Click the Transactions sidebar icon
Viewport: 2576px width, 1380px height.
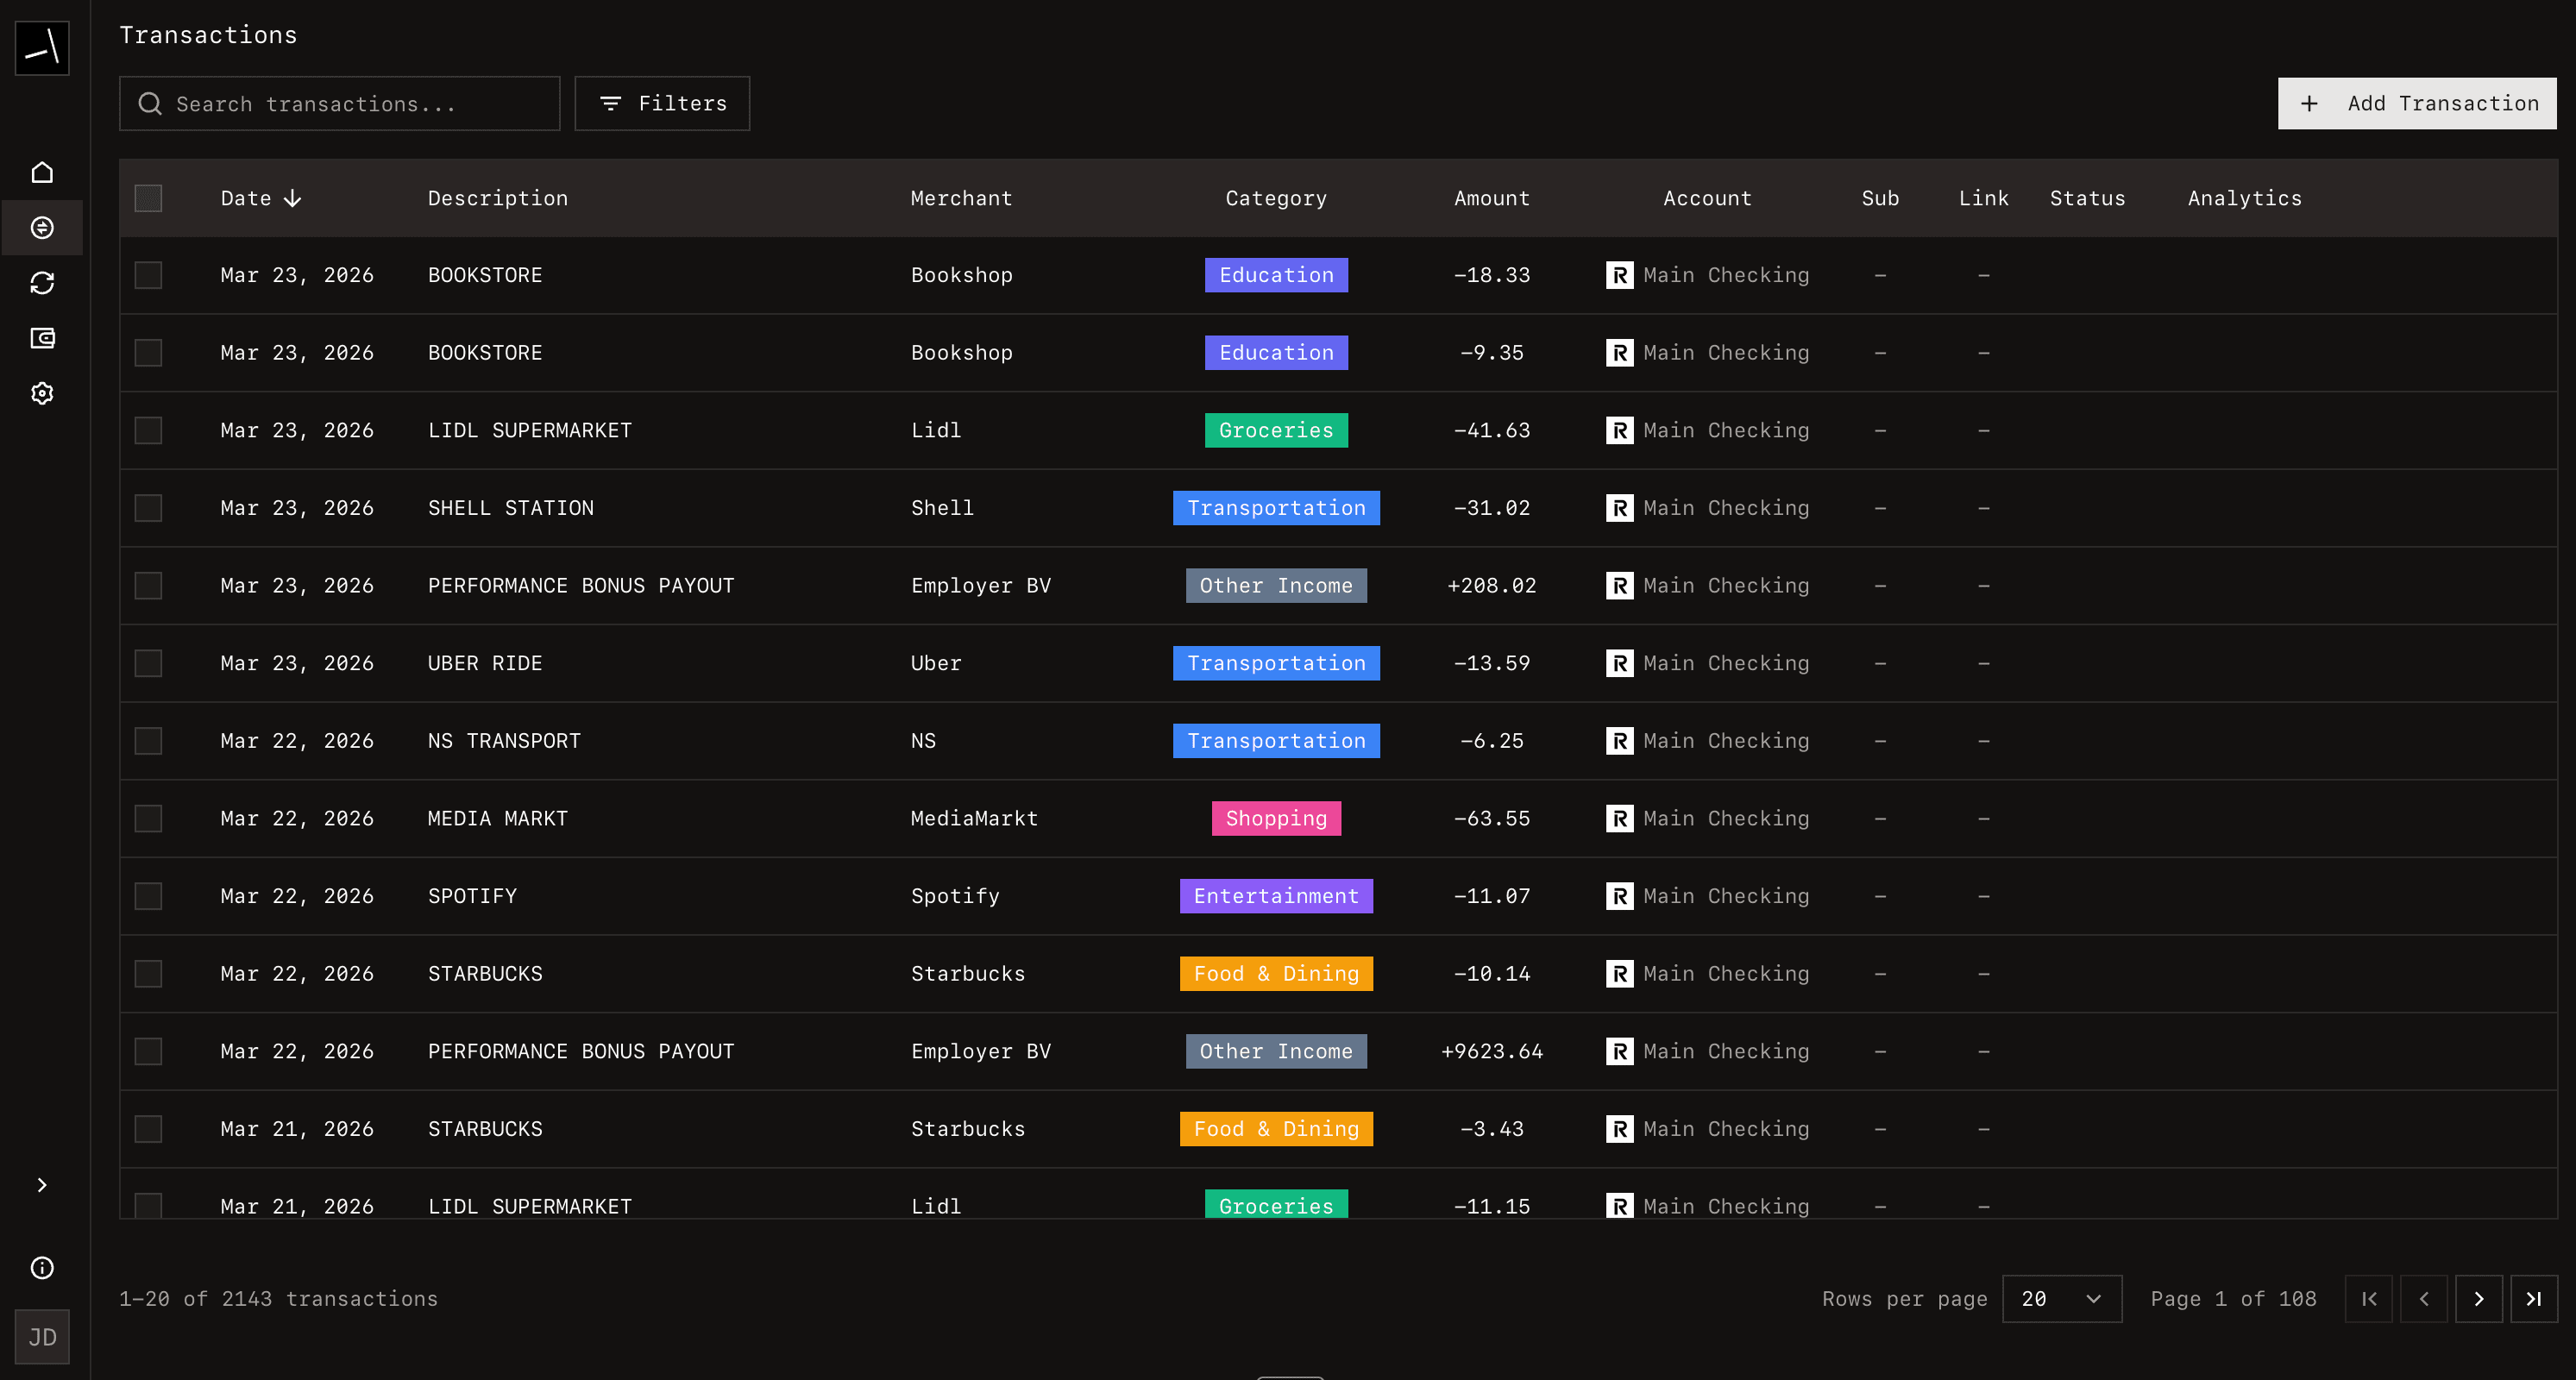(x=42, y=228)
